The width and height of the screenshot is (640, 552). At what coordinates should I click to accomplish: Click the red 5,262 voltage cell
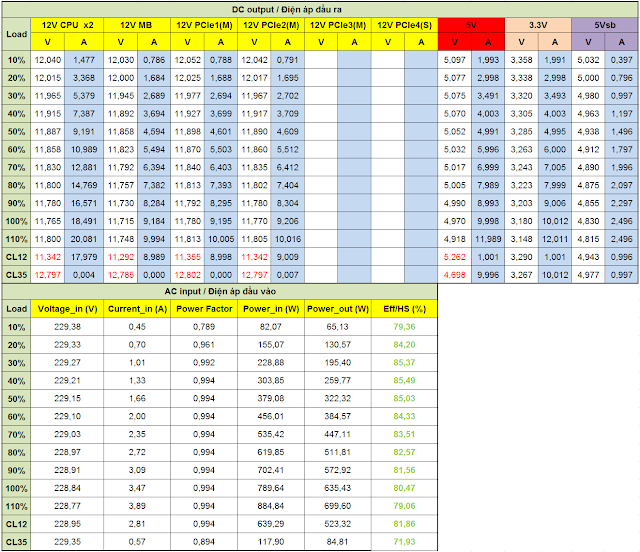tap(455, 256)
